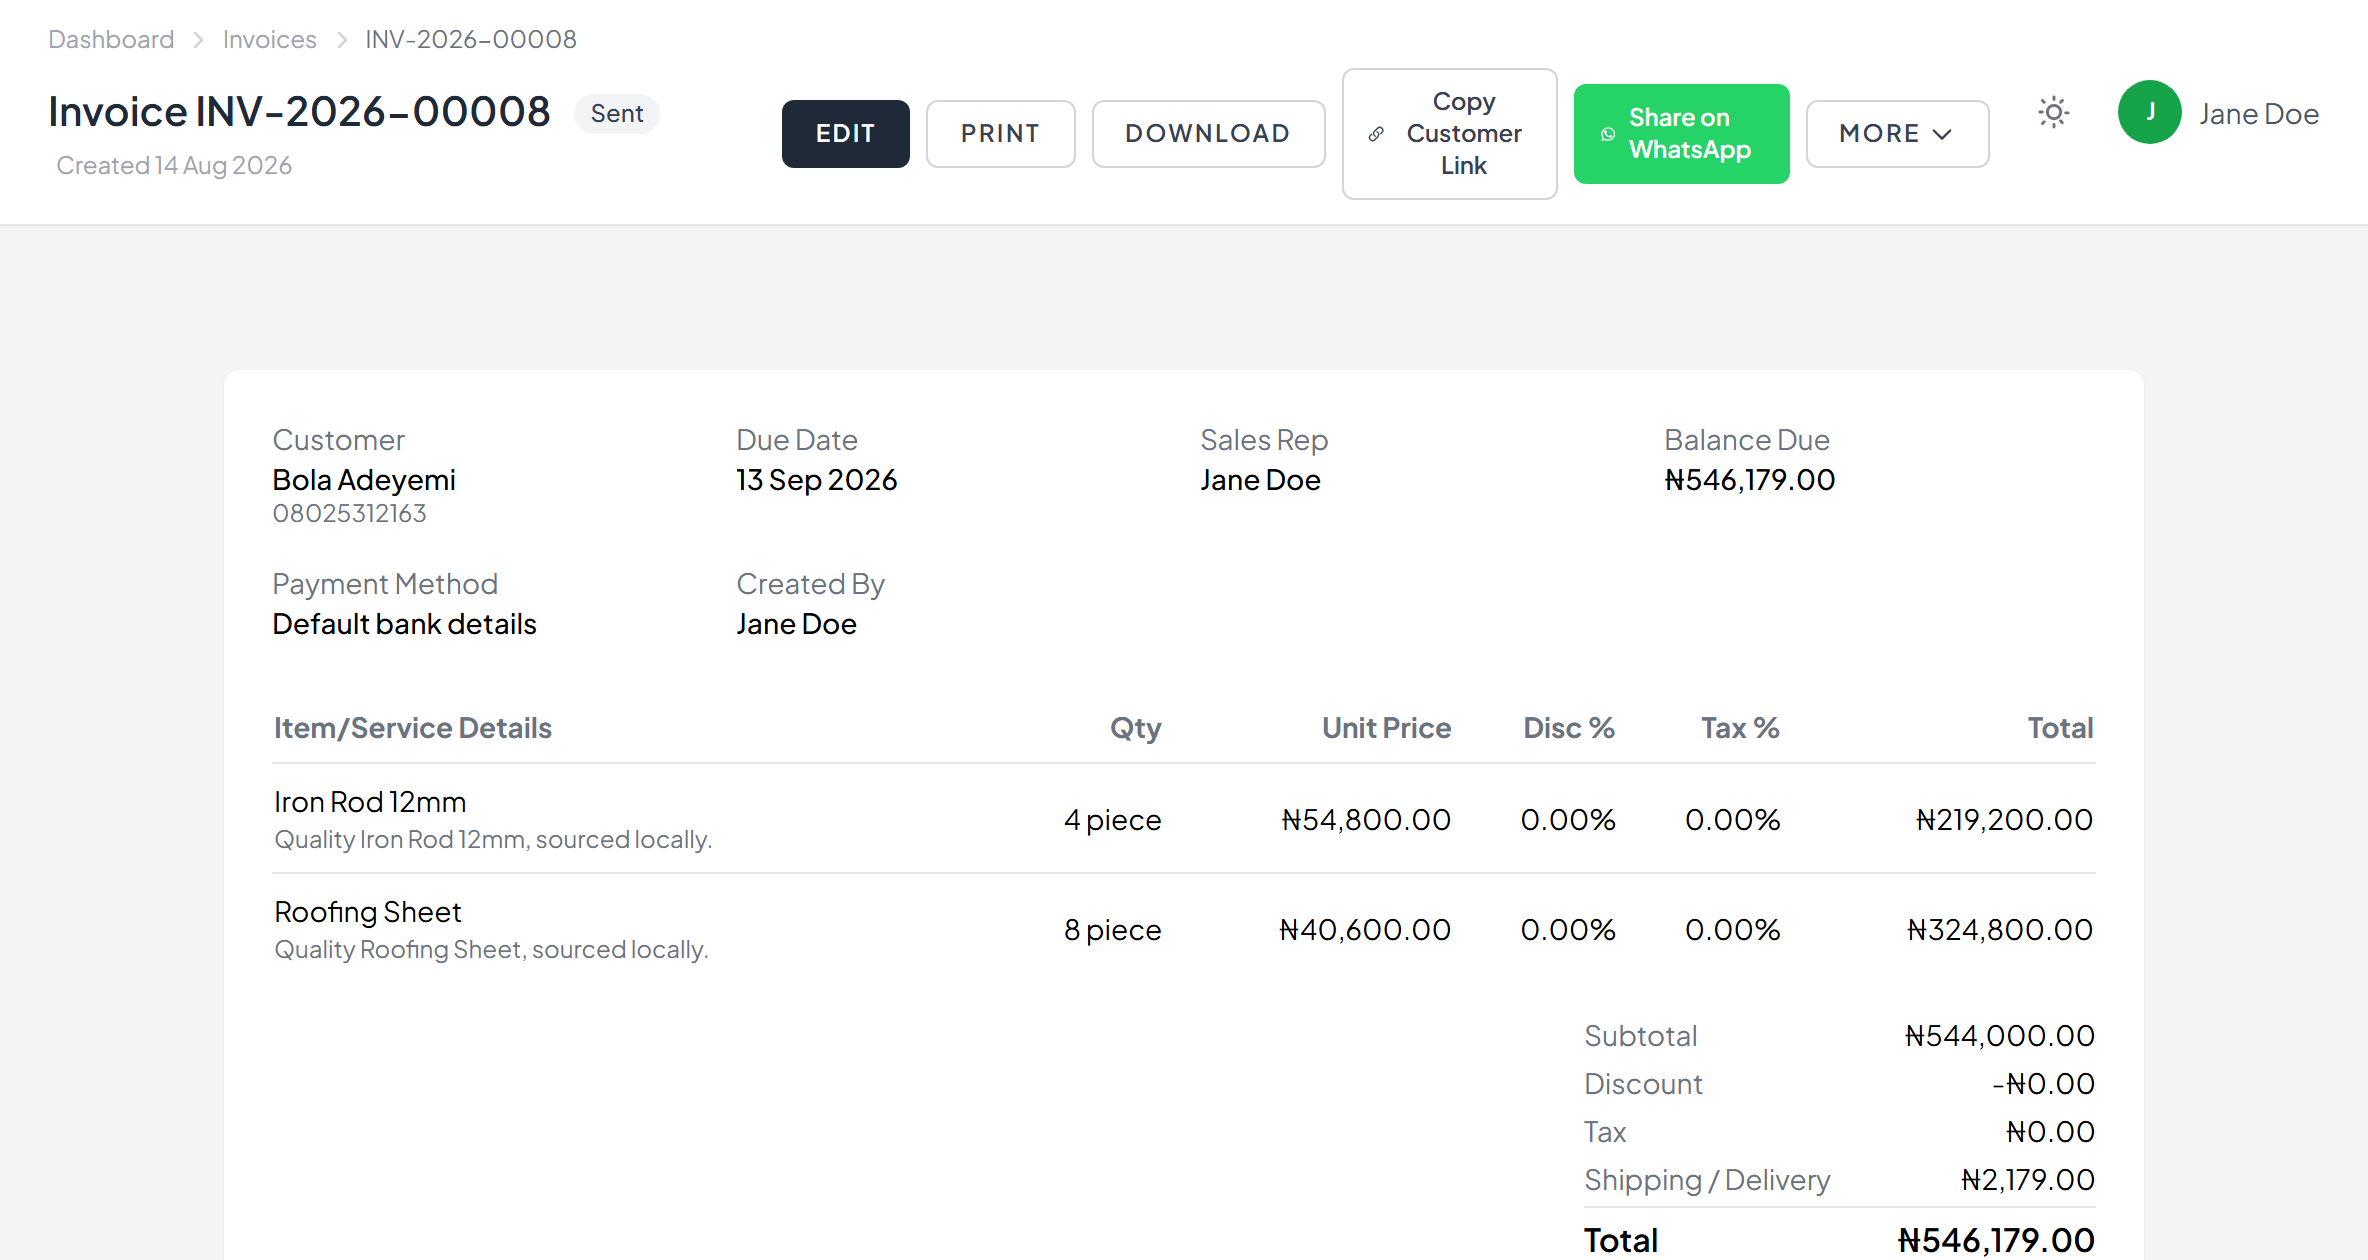Click unit price ₦54,800.00
The width and height of the screenshot is (2368, 1260).
[x=1365, y=820]
